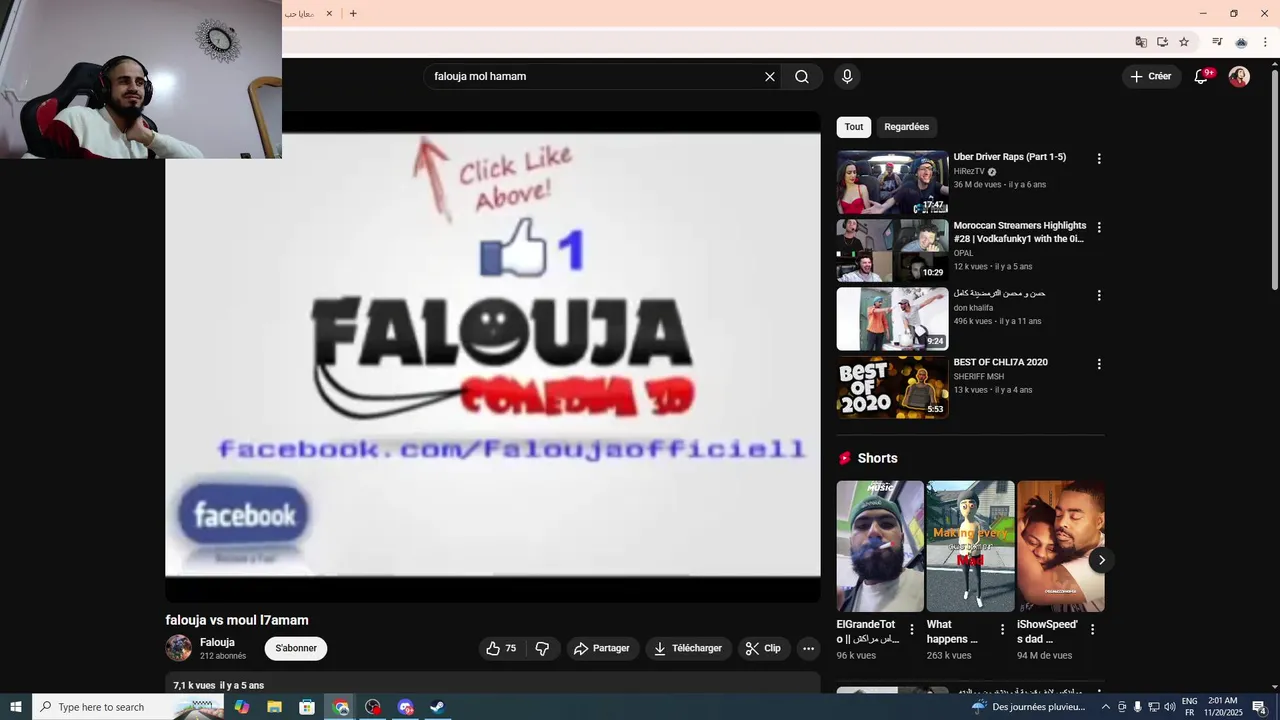Viewport: 1280px width, 720px height.
Task: Open the ElGrandeToto short thumbnail
Action: [880, 546]
